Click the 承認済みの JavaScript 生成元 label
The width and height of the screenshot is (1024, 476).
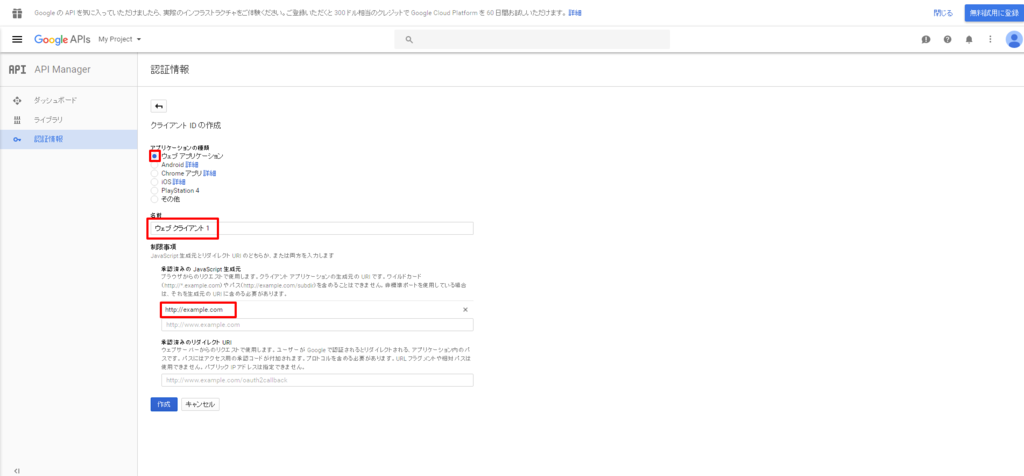click(x=202, y=268)
